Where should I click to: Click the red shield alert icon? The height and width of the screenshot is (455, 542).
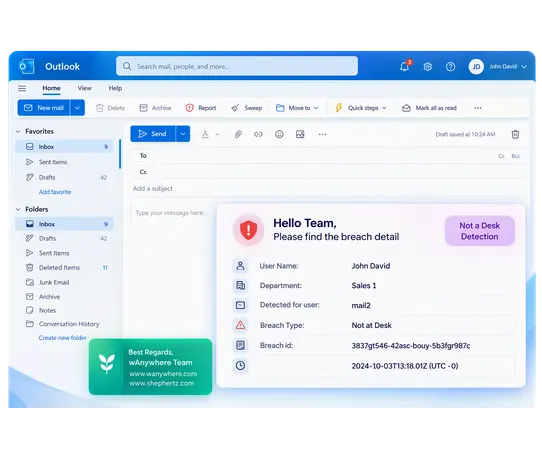[x=248, y=230]
